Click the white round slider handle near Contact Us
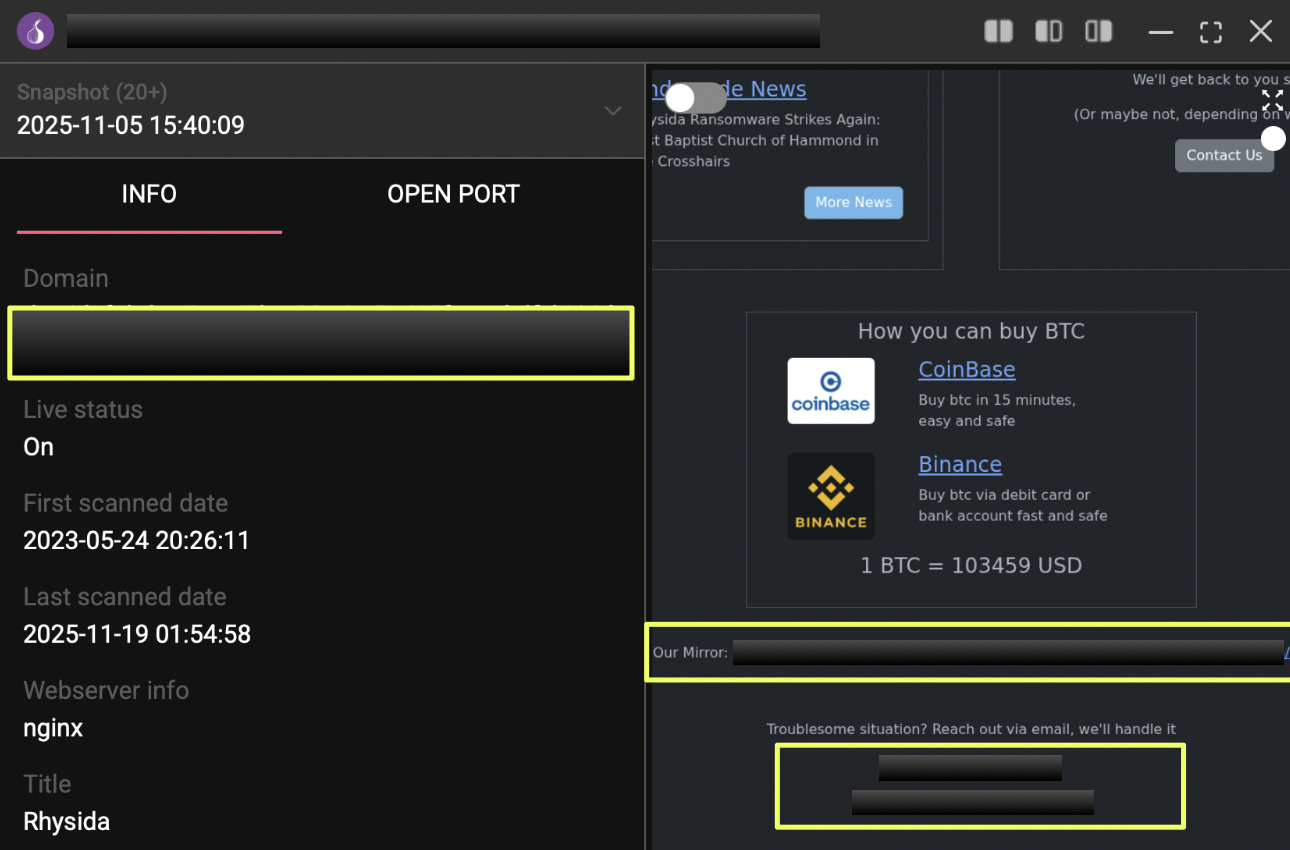The height and width of the screenshot is (850, 1290). [1273, 138]
